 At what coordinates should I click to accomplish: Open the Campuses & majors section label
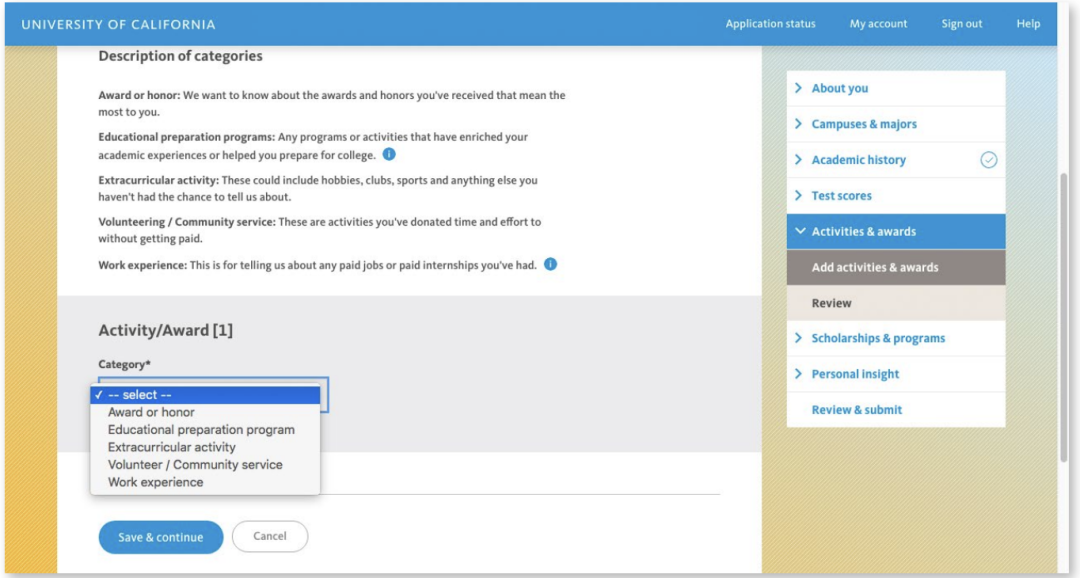864,124
